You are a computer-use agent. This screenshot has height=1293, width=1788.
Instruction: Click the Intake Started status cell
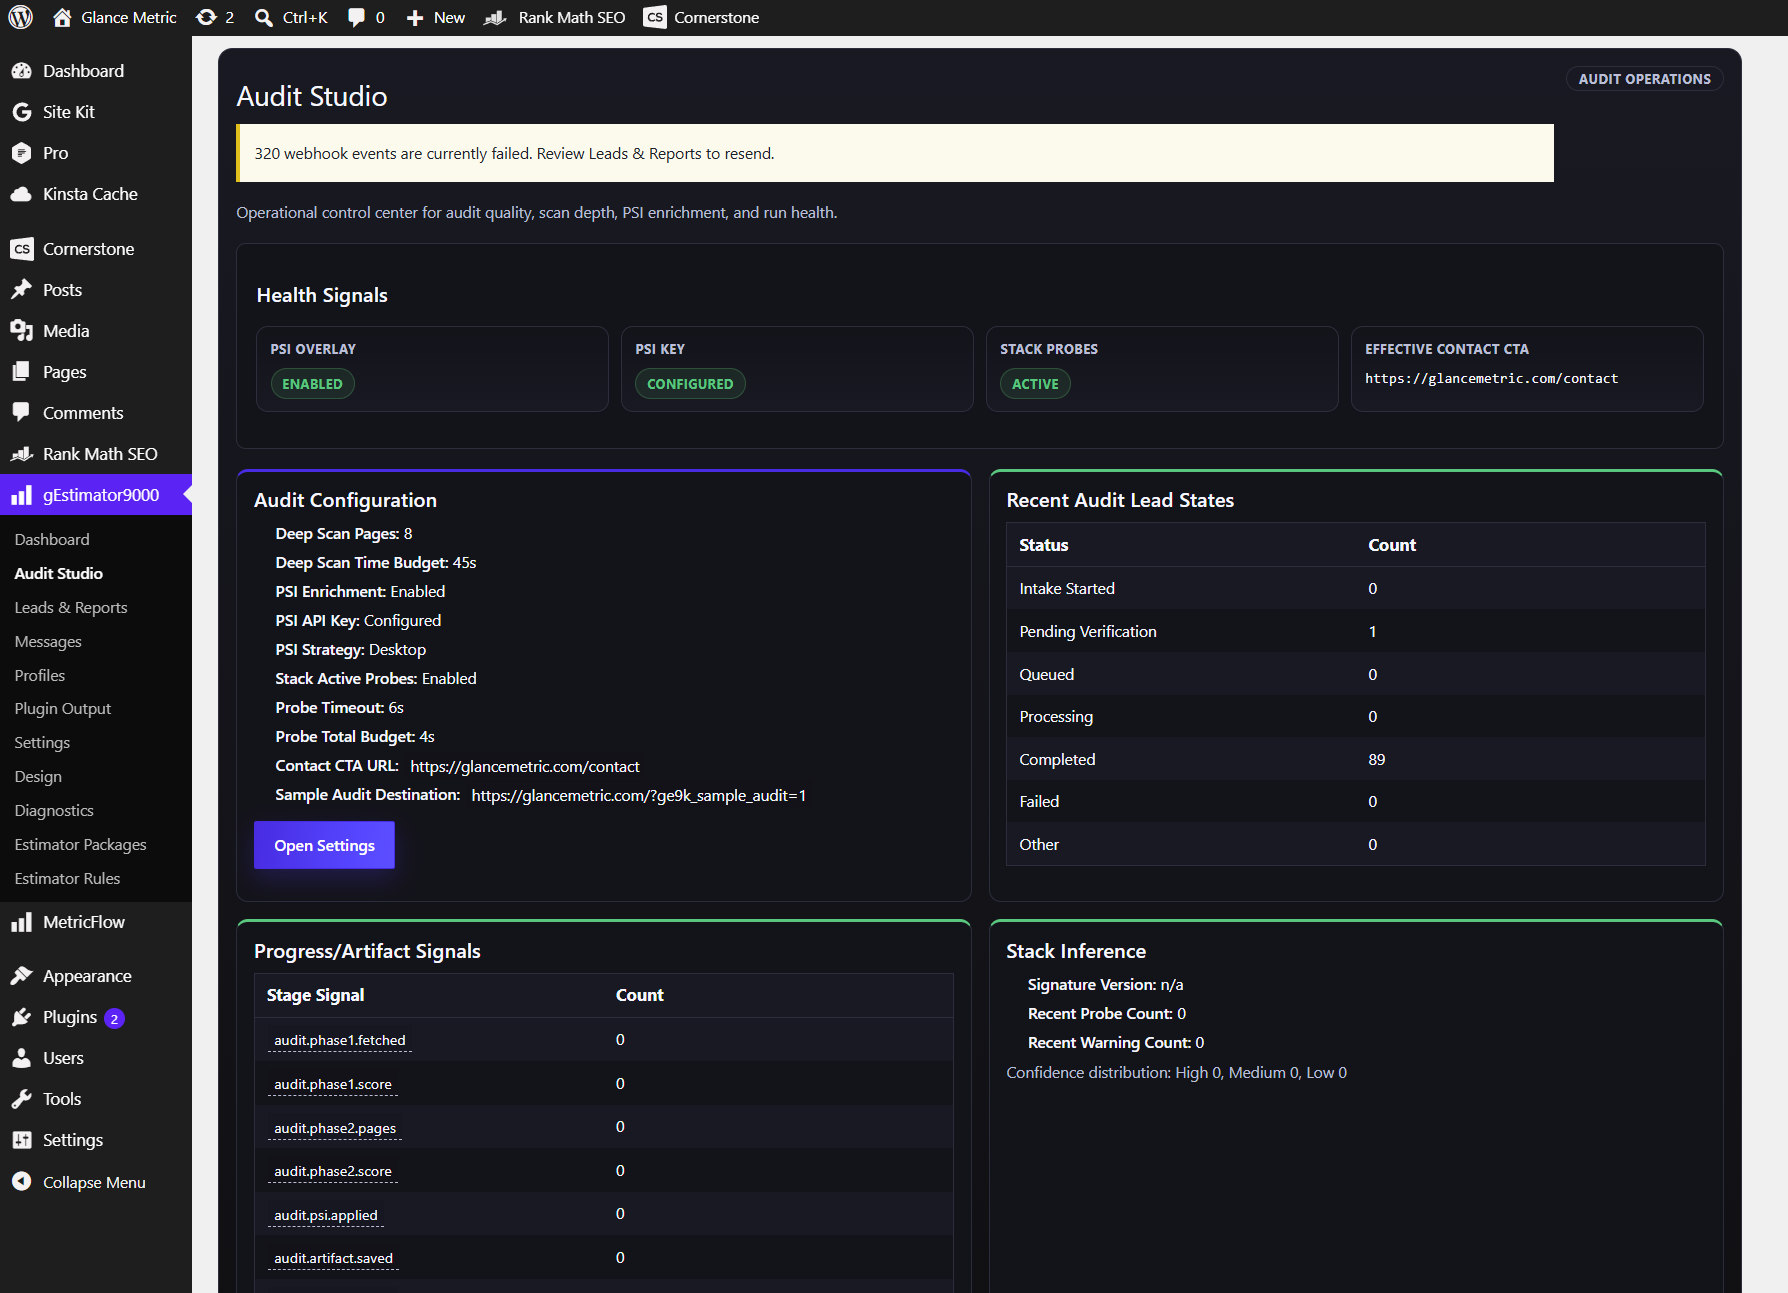coord(1067,589)
